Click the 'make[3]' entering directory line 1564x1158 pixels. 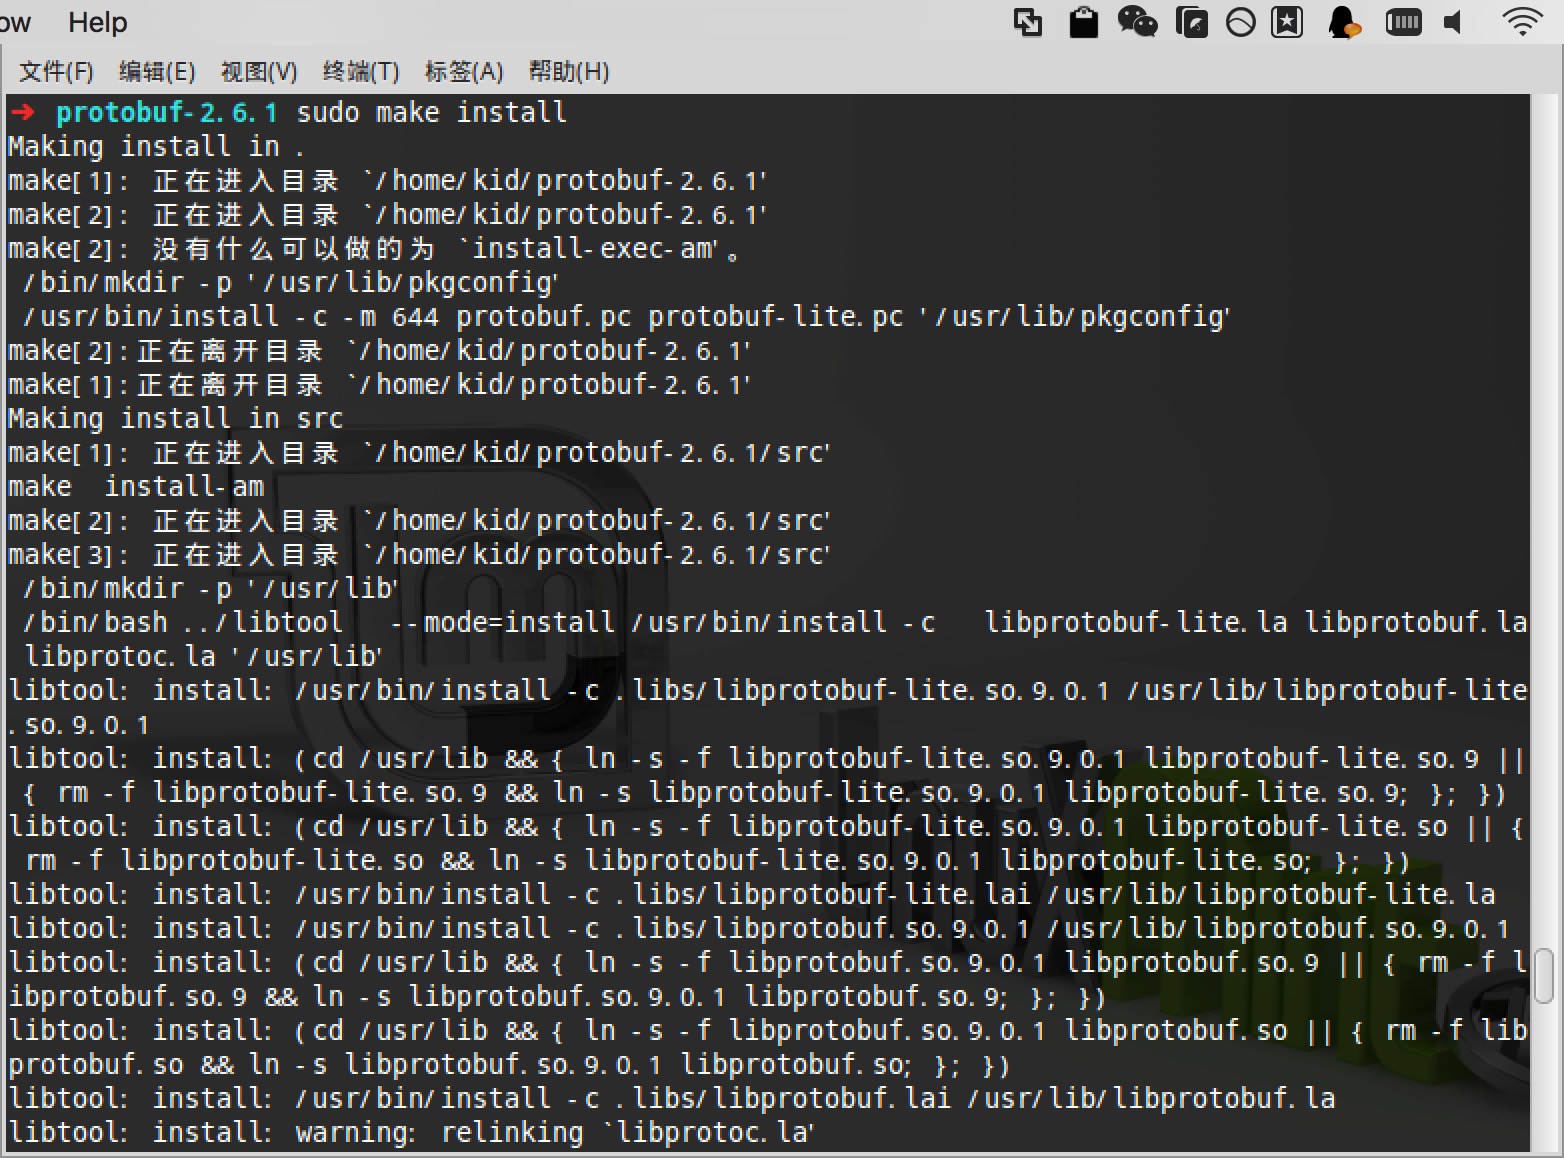click(x=420, y=554)
